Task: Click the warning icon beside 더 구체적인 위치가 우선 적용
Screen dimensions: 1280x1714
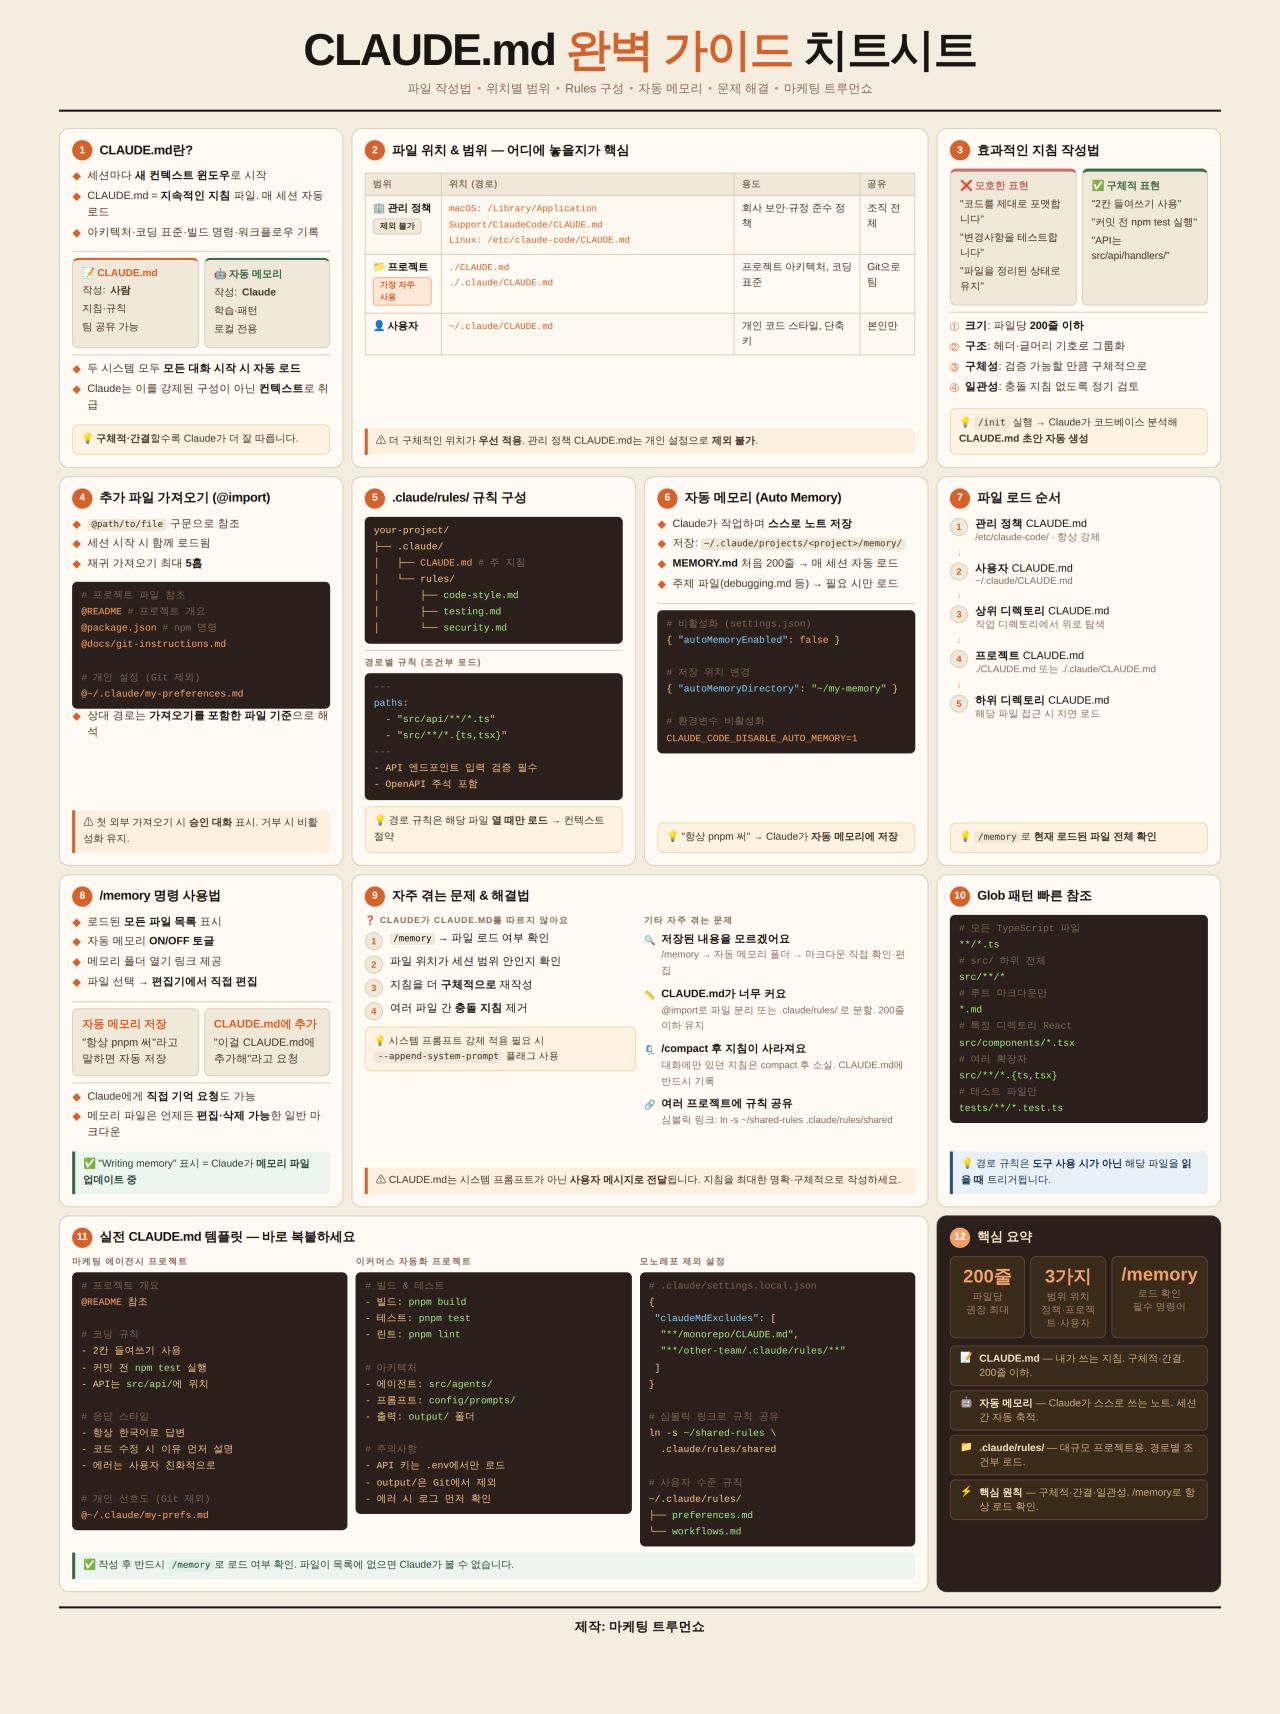Action: (381, 440)
